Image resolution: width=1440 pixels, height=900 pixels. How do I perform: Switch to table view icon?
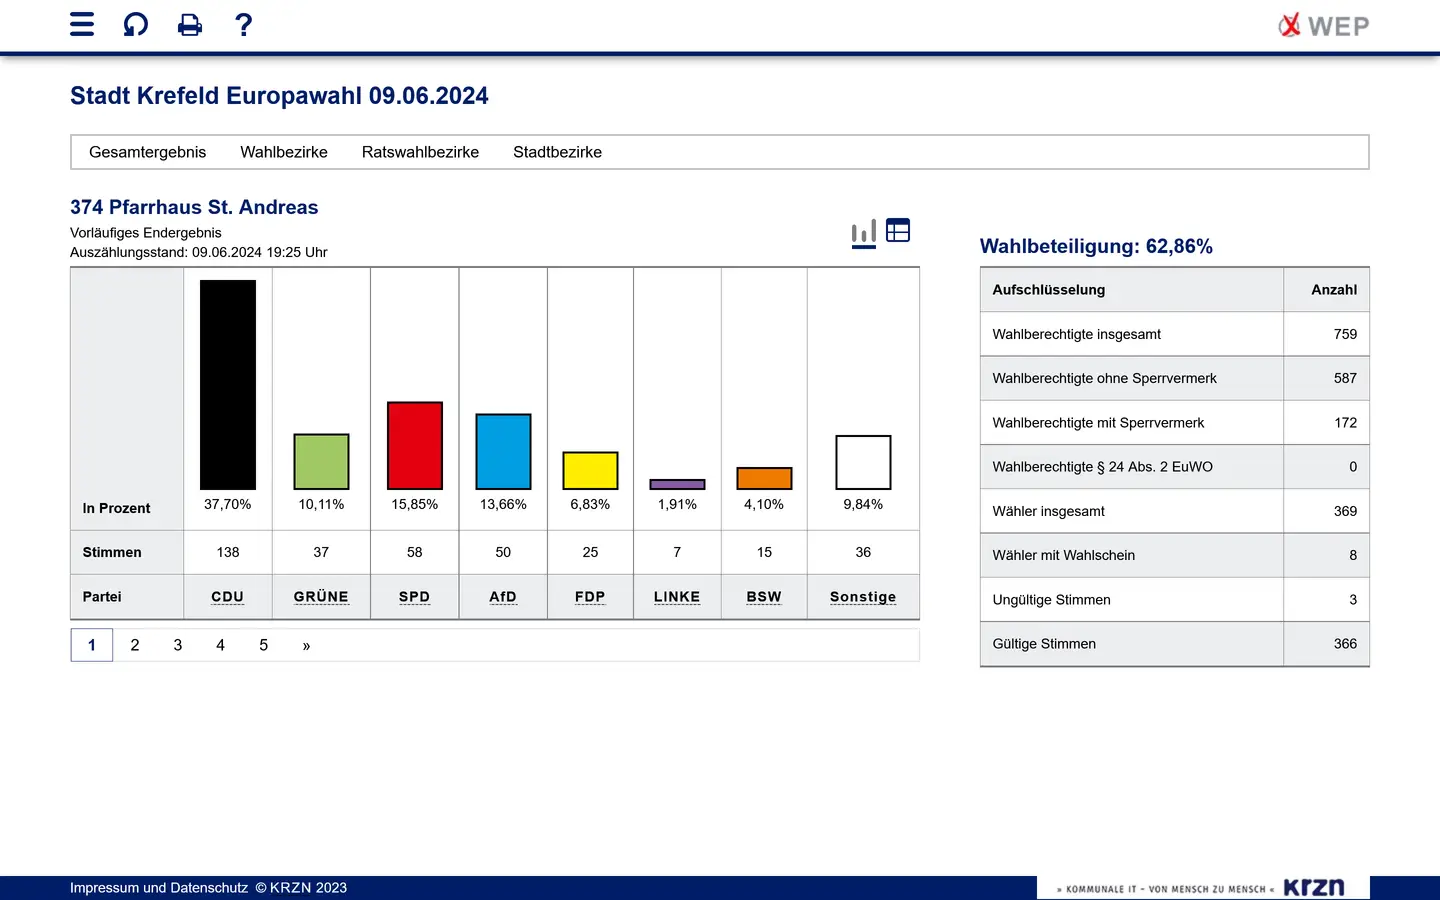pyautogui.click(x=898, y=231)
